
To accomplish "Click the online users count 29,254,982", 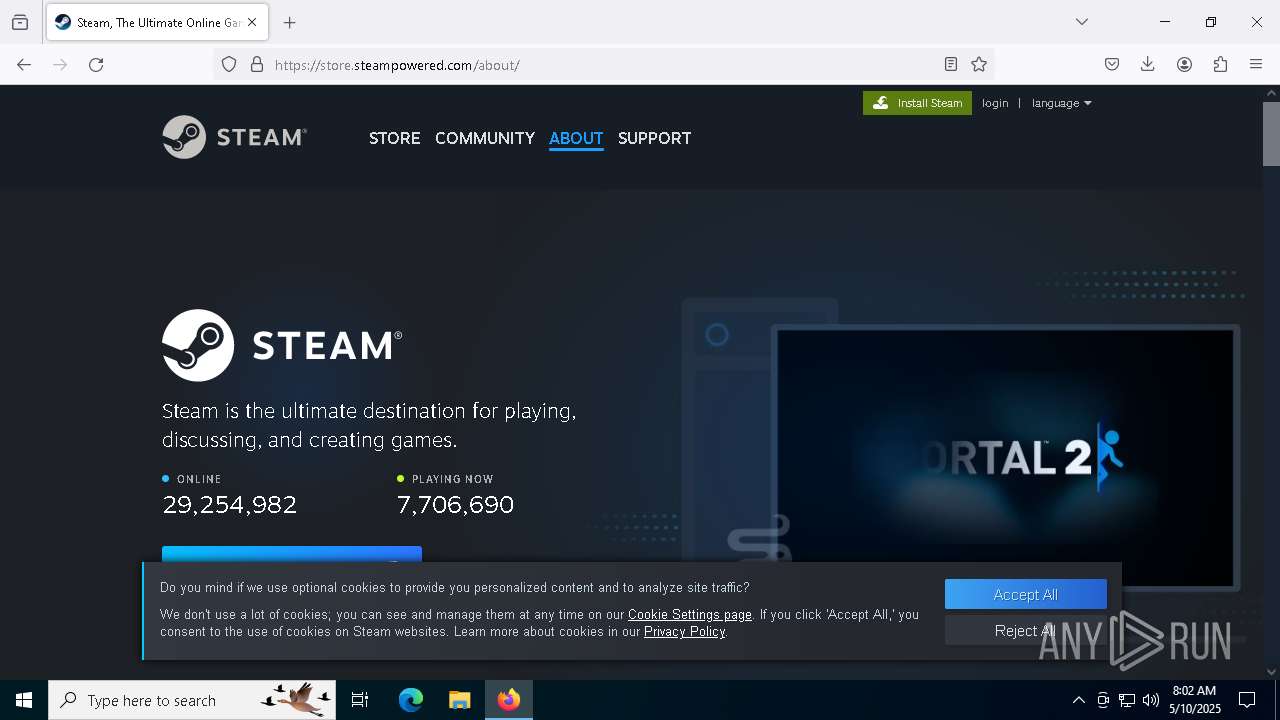I will pos(230,505).
